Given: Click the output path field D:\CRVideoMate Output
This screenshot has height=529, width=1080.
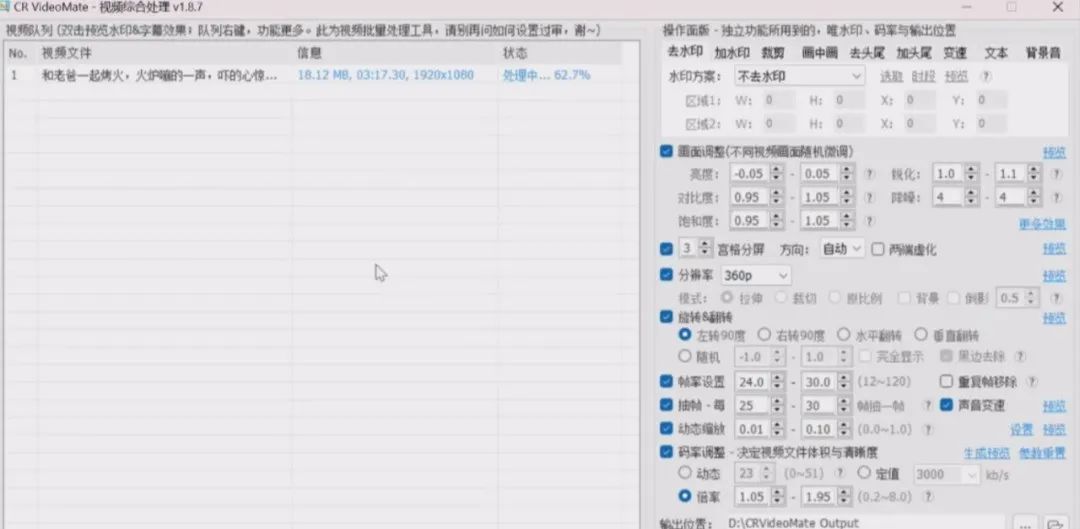Looking at the screenshot, I should (x=866, y=523).
